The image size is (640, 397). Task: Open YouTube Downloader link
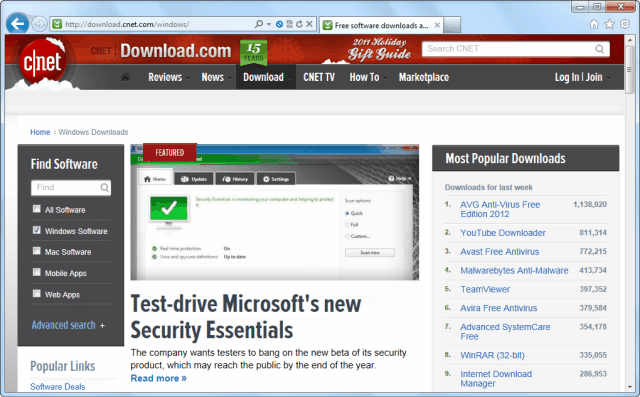pos(503,233)
